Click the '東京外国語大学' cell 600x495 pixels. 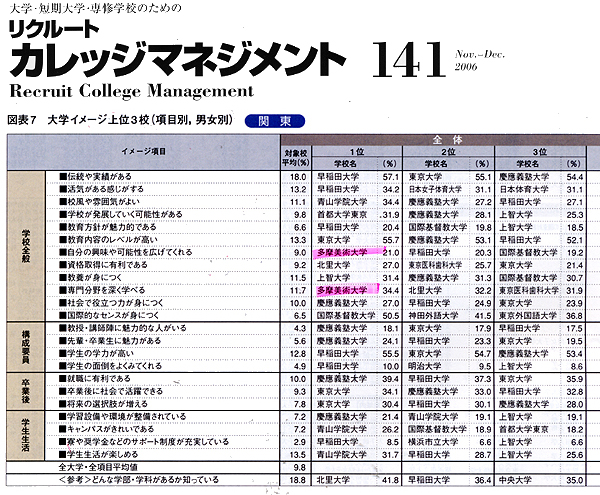pos(528,316)
